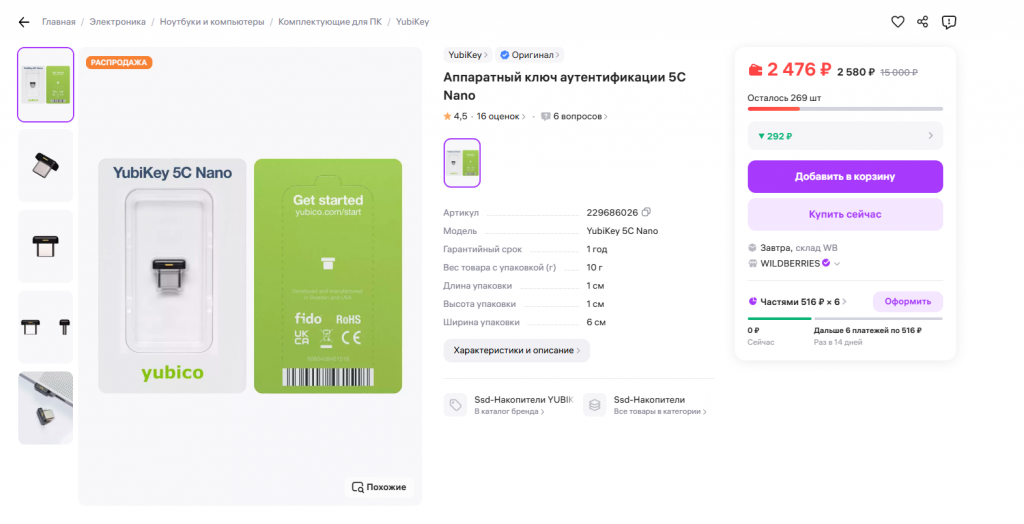
Task: Click the verified checkmark next to WILDBERRIES
Action: [826, 263]
